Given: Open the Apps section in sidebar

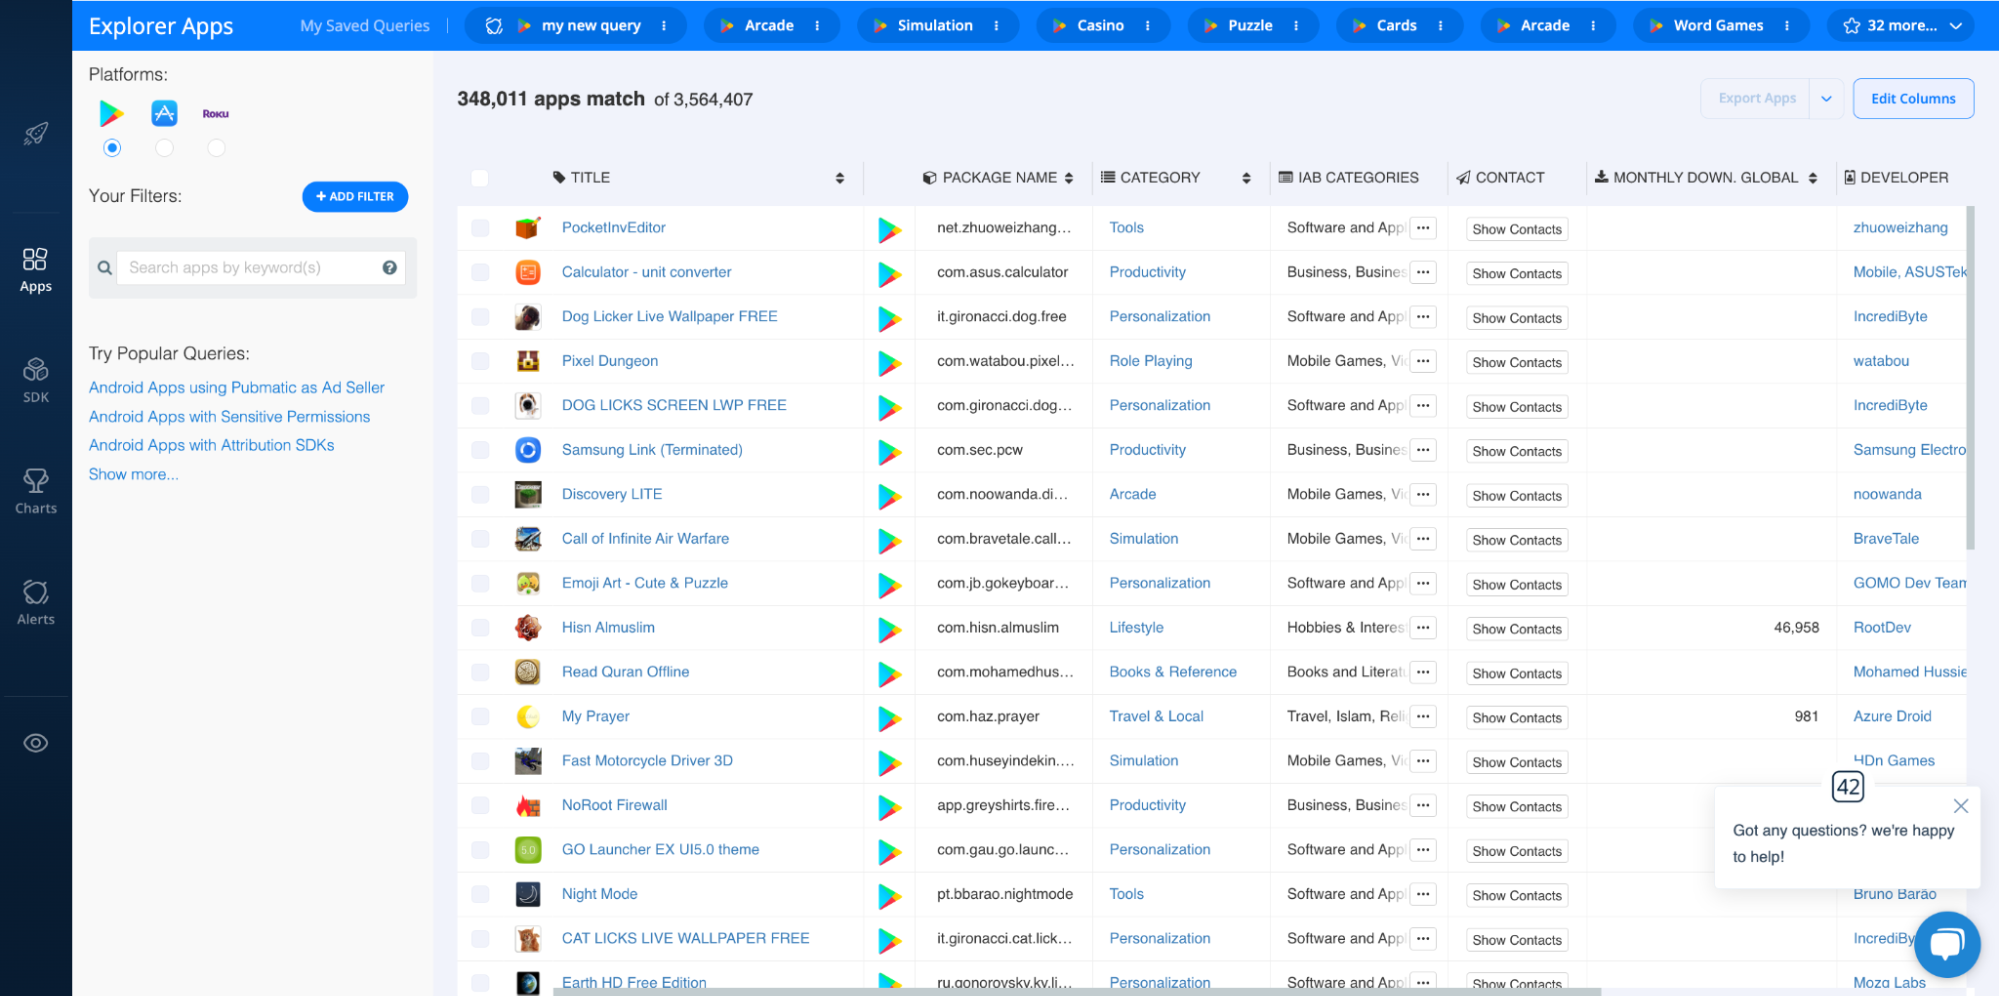Looking at the screenshot, I should pos(36,270).
